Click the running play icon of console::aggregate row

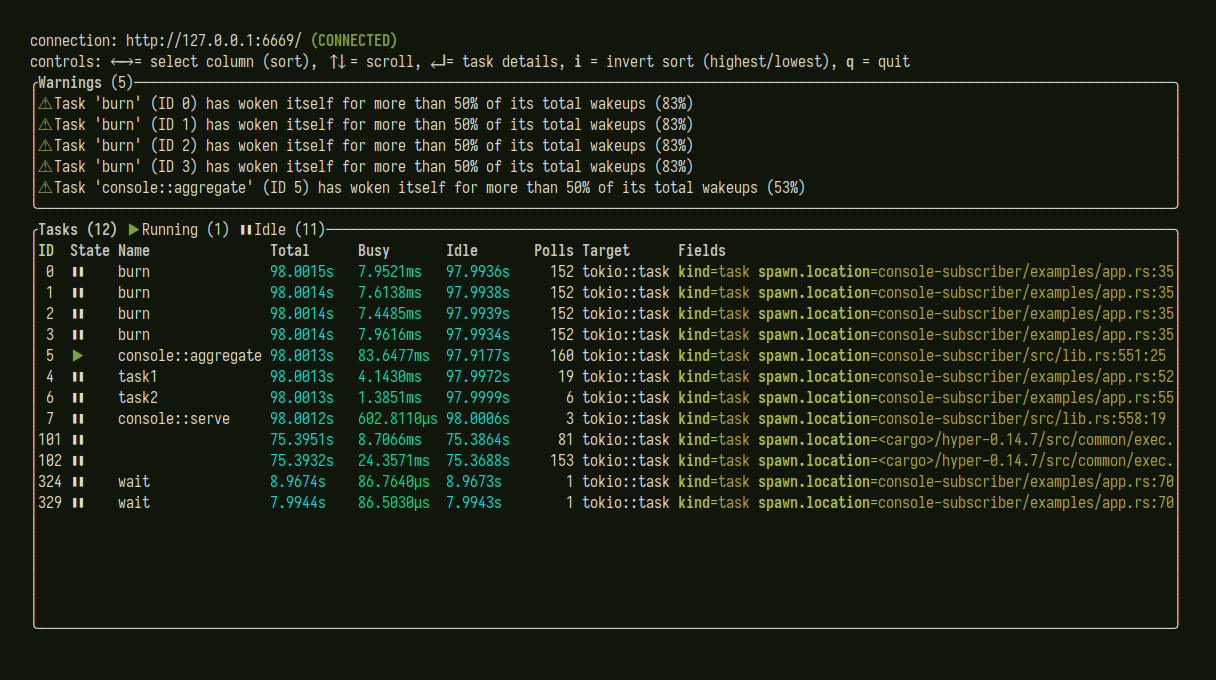(78, 356)
